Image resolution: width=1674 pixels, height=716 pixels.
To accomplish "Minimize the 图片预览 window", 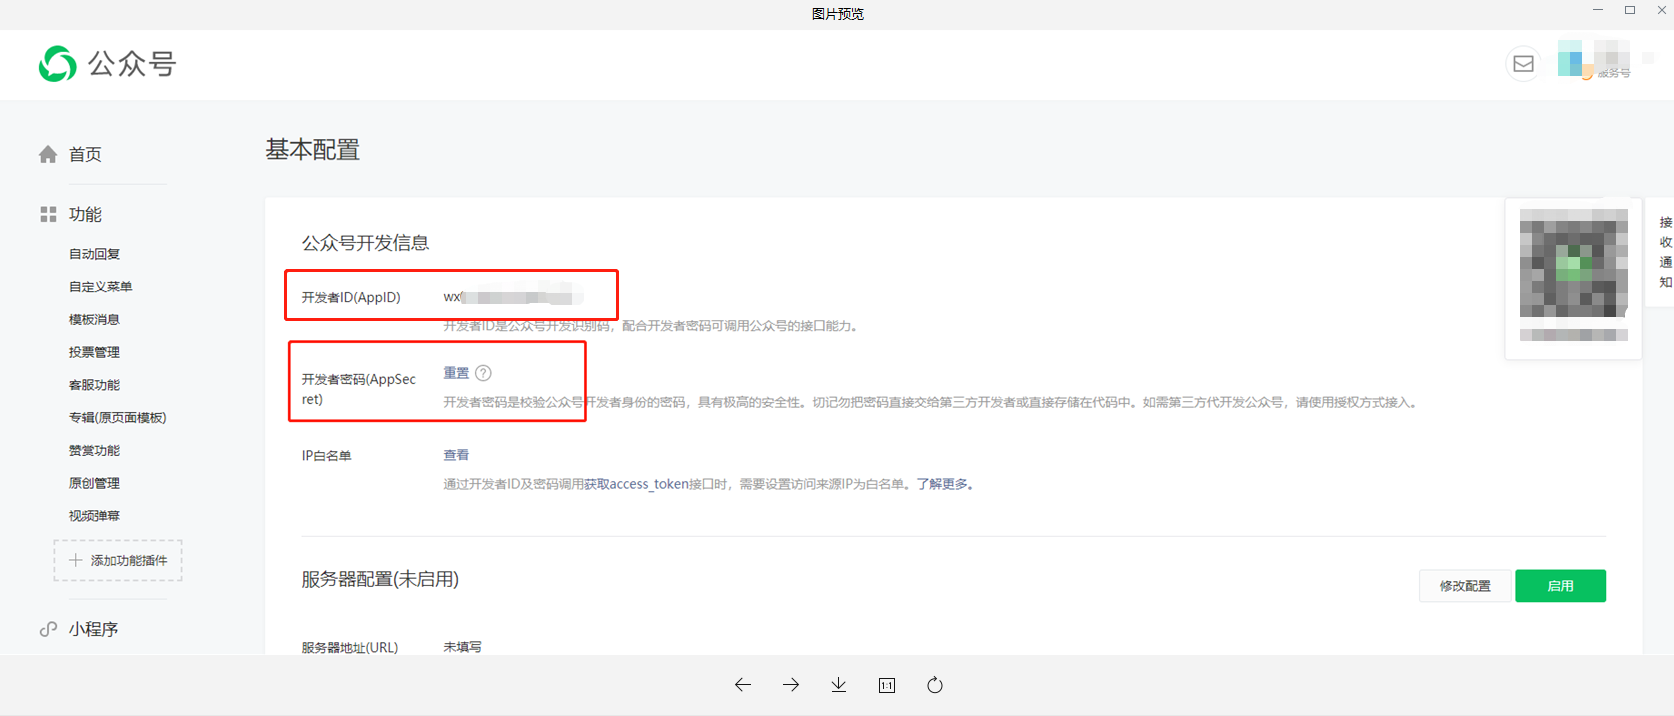I will (1598, 10).
